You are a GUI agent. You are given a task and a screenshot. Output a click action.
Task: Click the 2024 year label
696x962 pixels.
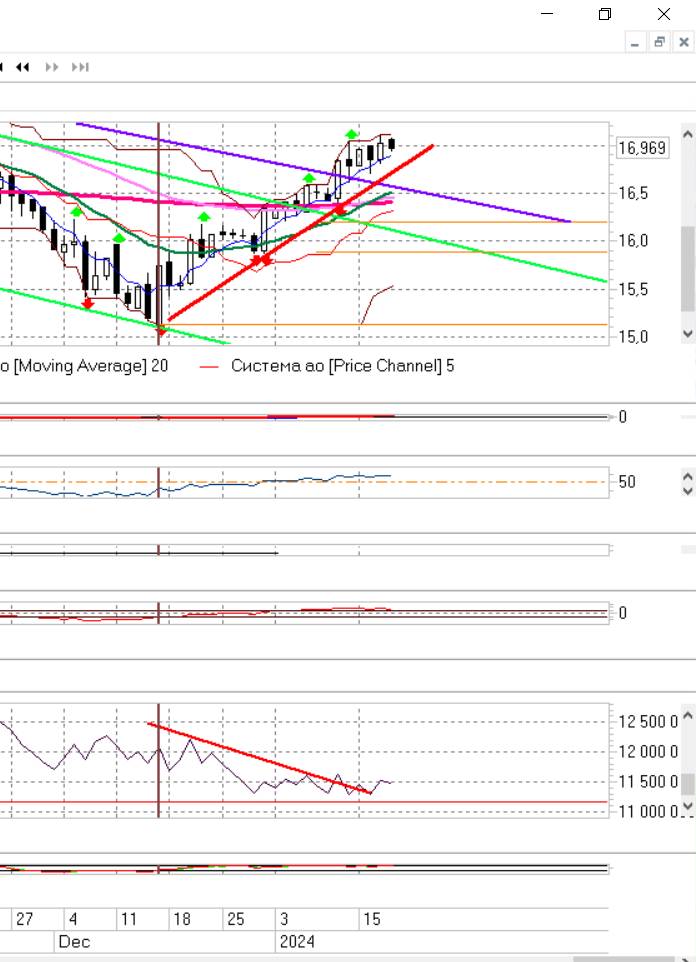(297, 942)
